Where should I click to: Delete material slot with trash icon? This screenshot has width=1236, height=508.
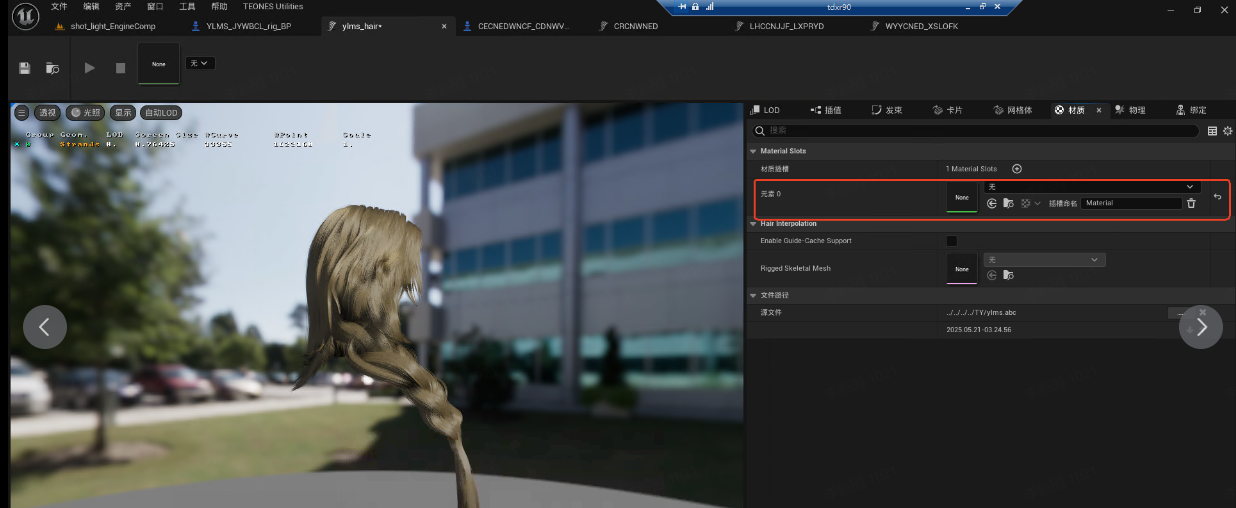click(x=1191, y=203)
